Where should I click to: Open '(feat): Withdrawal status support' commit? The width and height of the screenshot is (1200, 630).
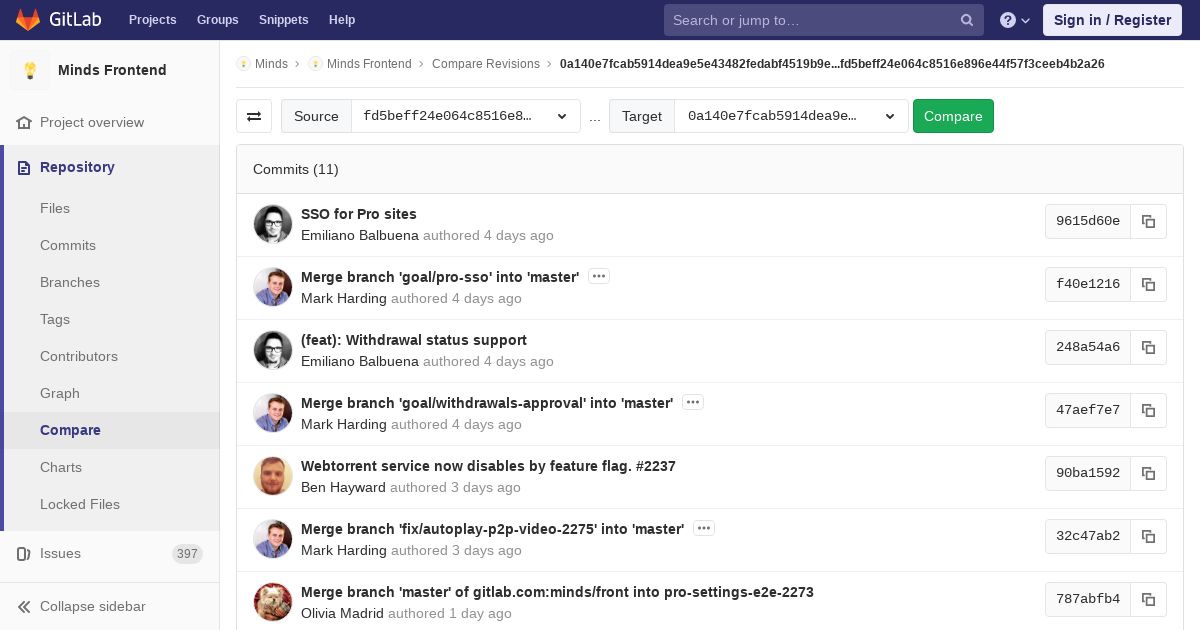(414, 340)
